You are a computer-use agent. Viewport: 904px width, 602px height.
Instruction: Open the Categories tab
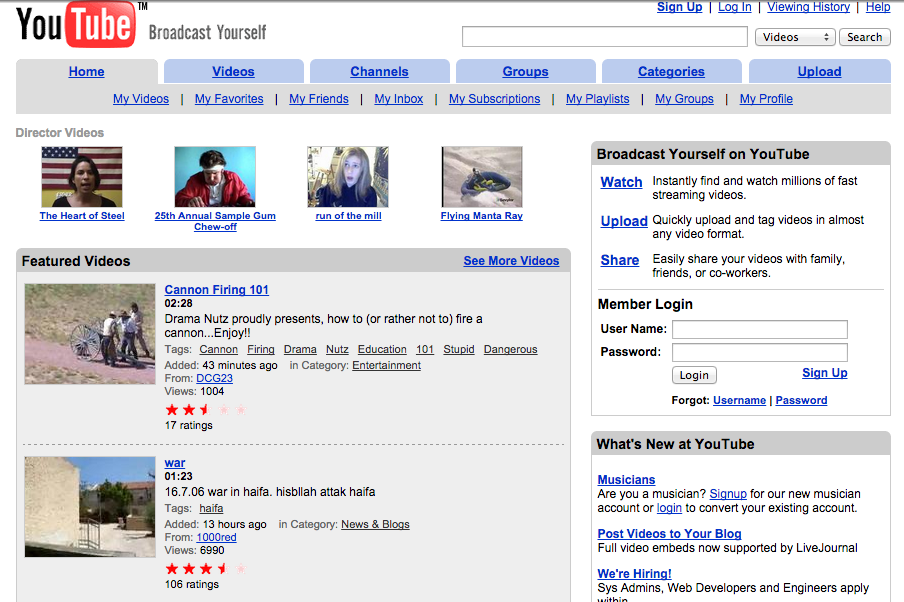(x=671, y=72)
